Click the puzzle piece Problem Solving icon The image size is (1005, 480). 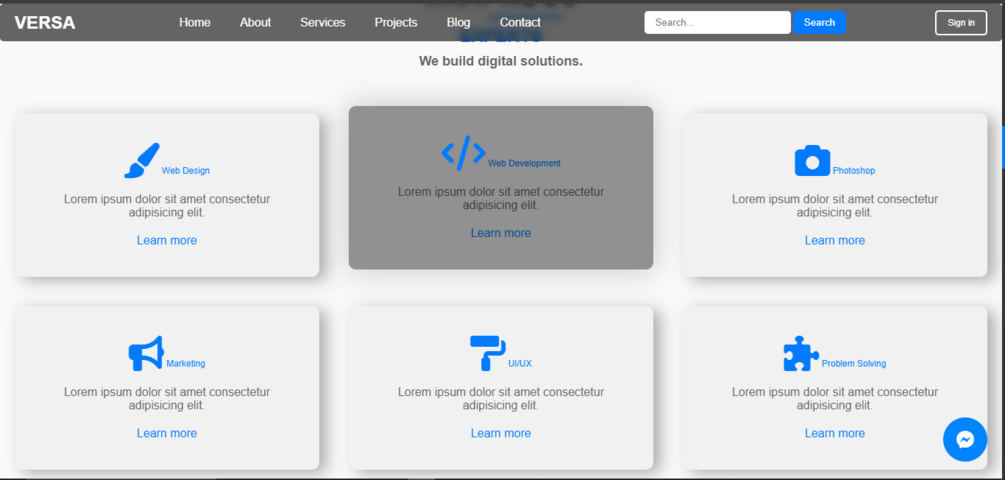pyautogui.click(x=801, y=353)
